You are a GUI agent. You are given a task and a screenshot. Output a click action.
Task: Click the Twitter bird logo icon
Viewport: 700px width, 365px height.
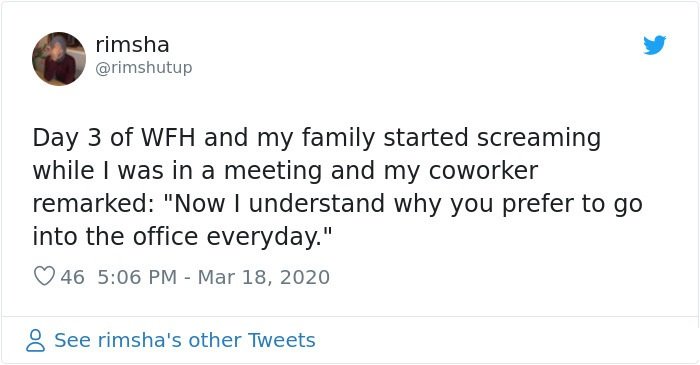[654, 45]
